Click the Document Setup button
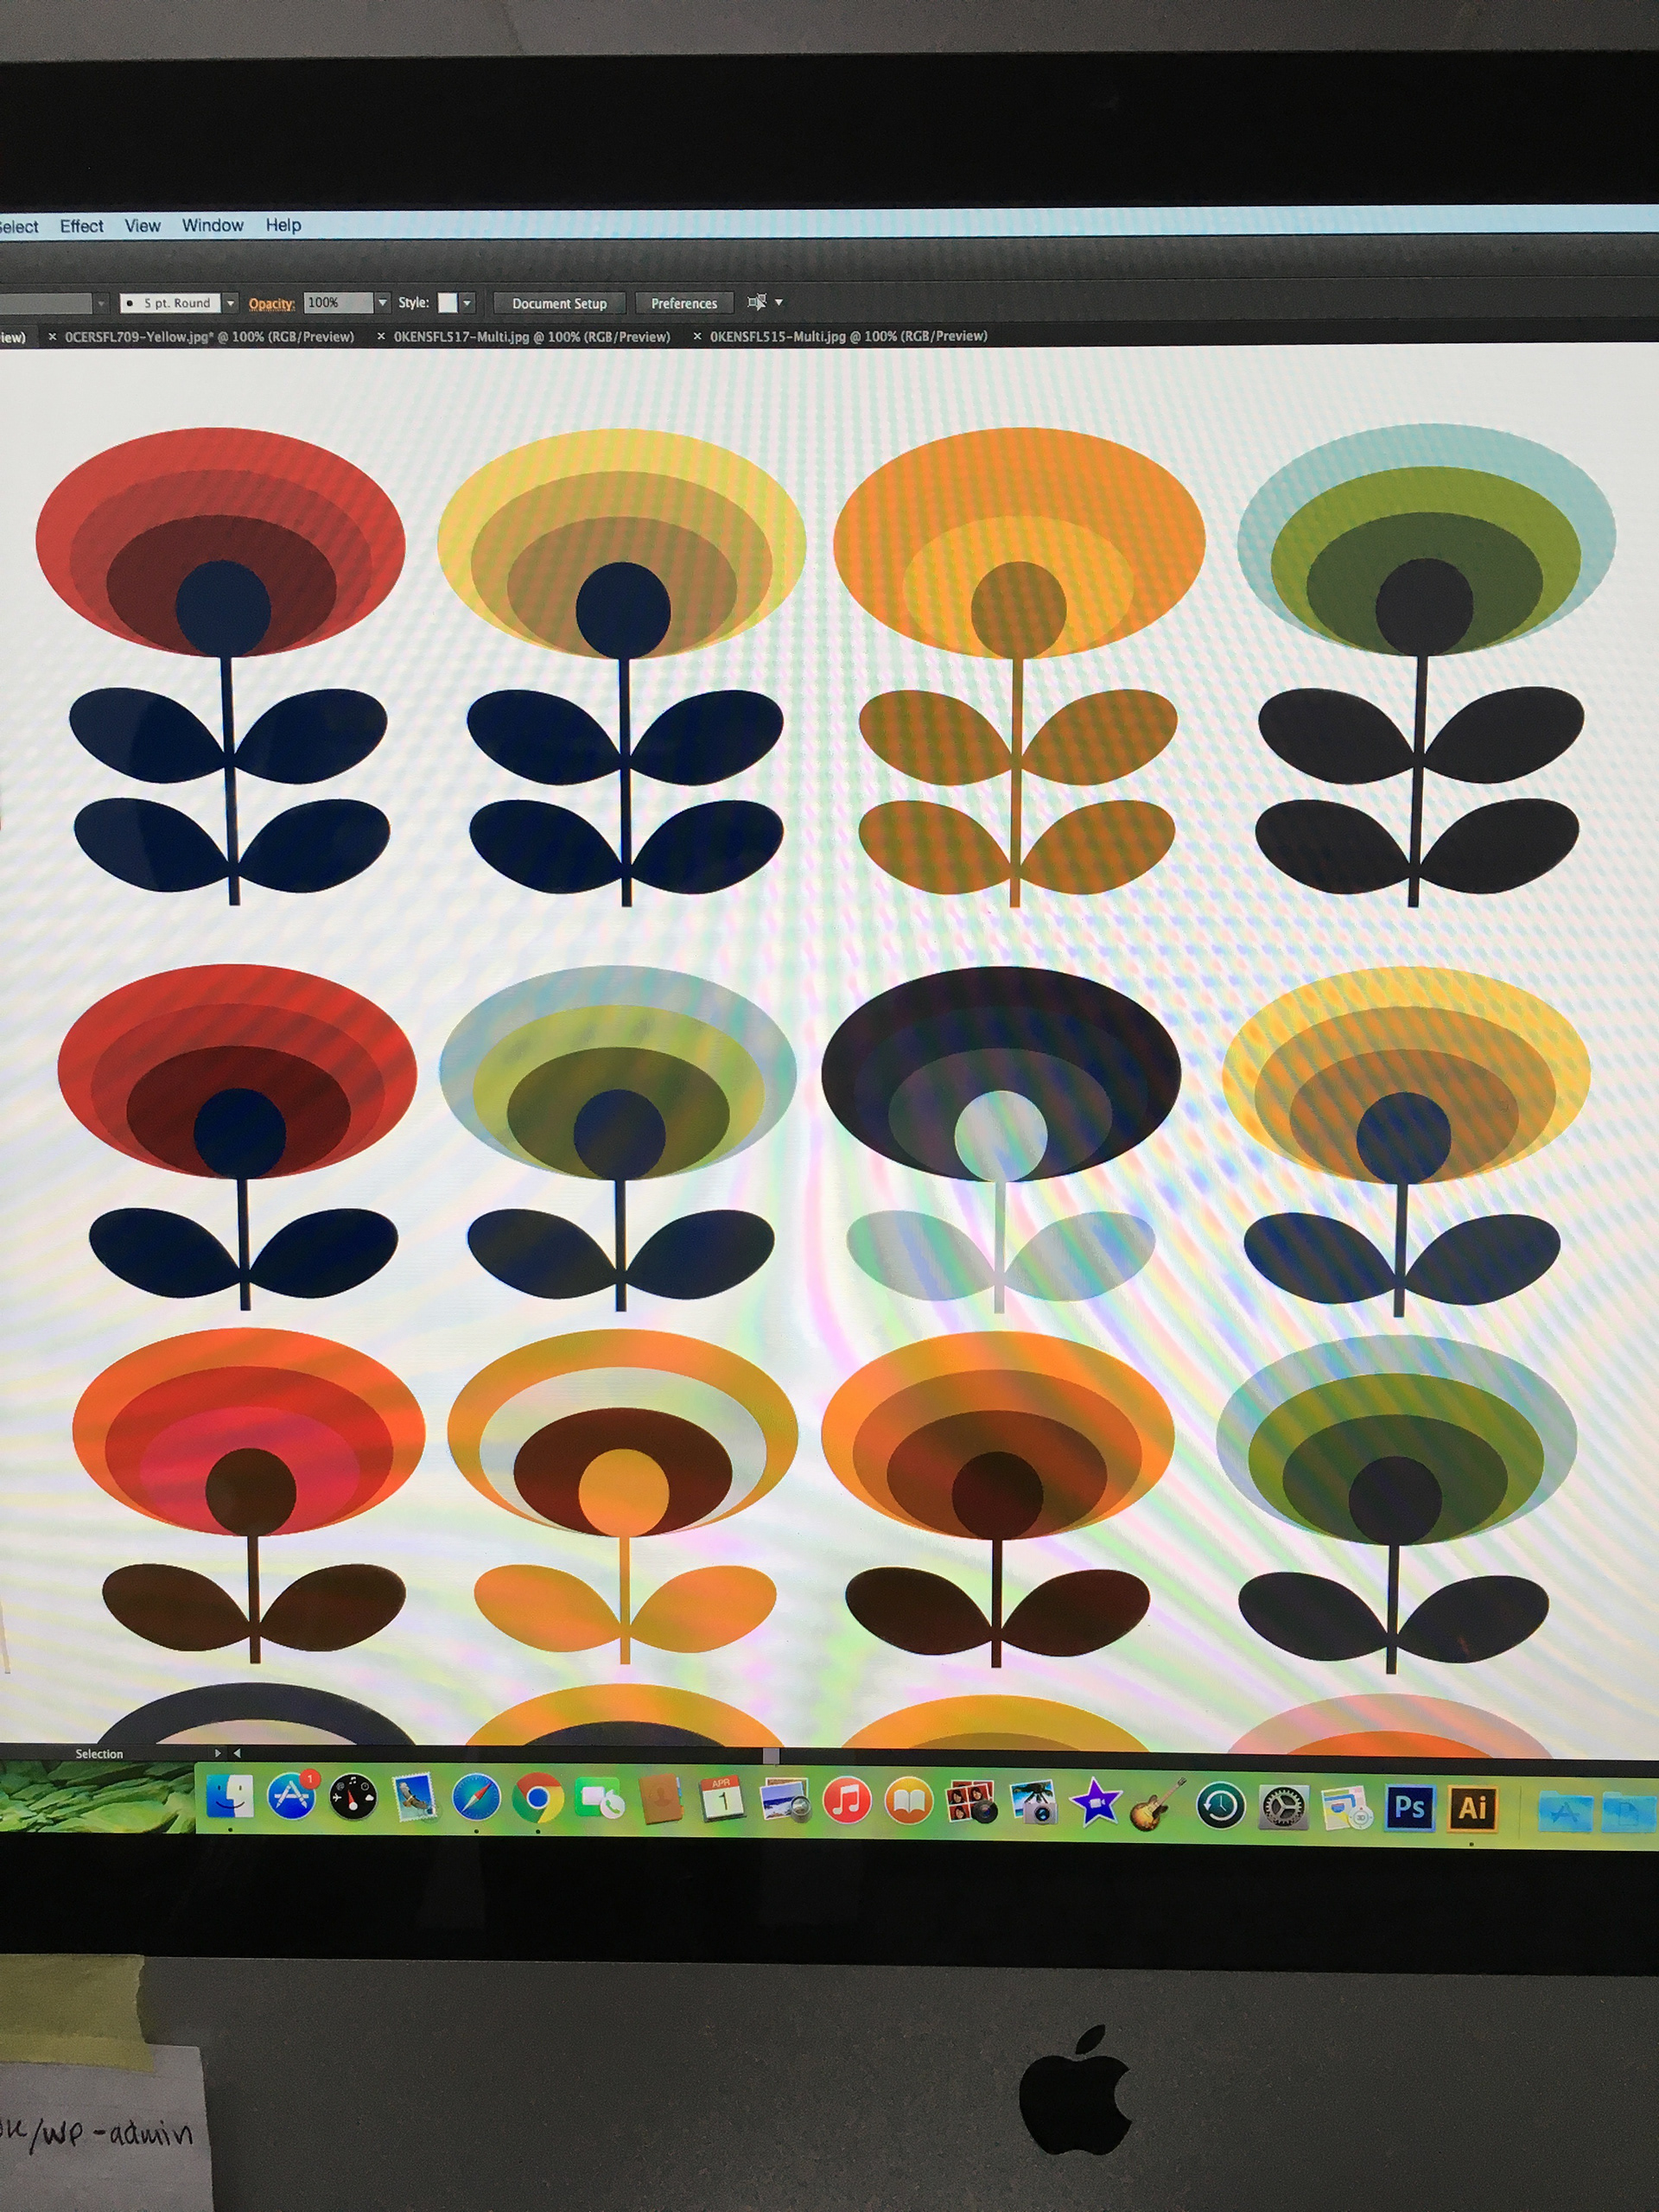Viewport: 1659px width, 2212px height. pos(559,304)
